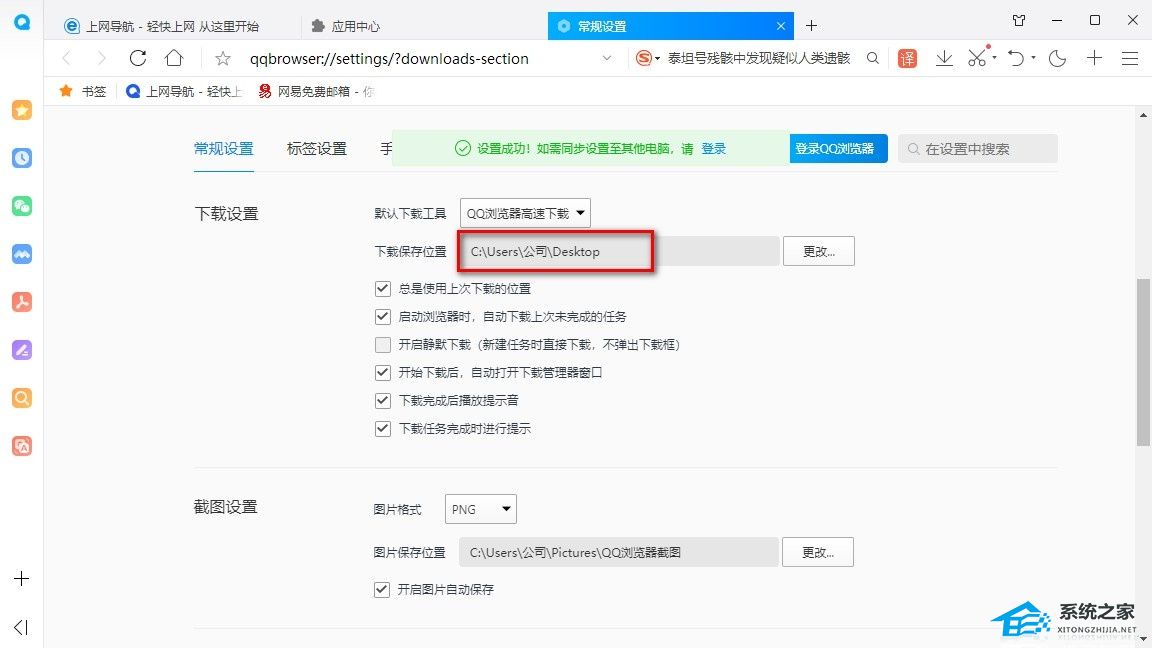
Task: Click the QQ Browser logo icon
Action: point(22,21)
